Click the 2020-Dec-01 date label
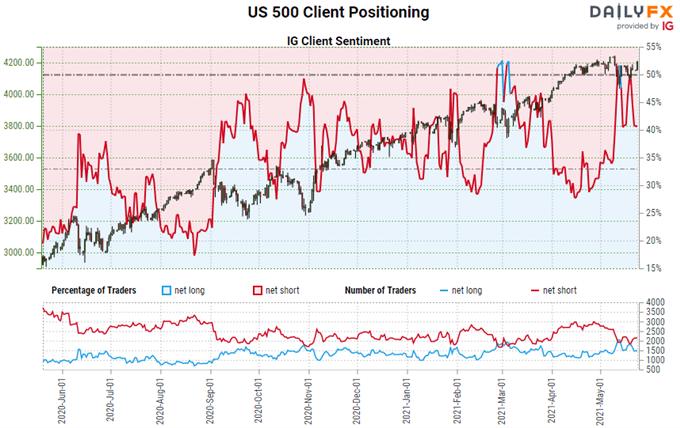The height and width of the screenshot is (428, 680). point(357,401)
